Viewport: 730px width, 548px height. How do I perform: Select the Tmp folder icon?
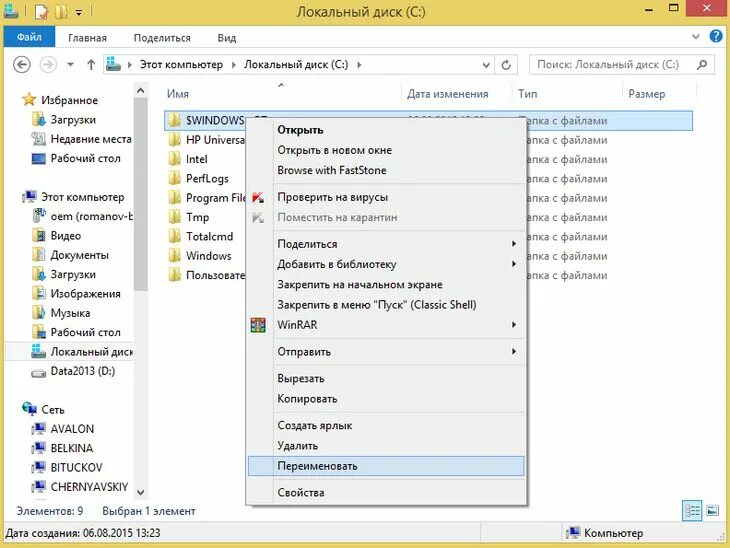point(175,217)
